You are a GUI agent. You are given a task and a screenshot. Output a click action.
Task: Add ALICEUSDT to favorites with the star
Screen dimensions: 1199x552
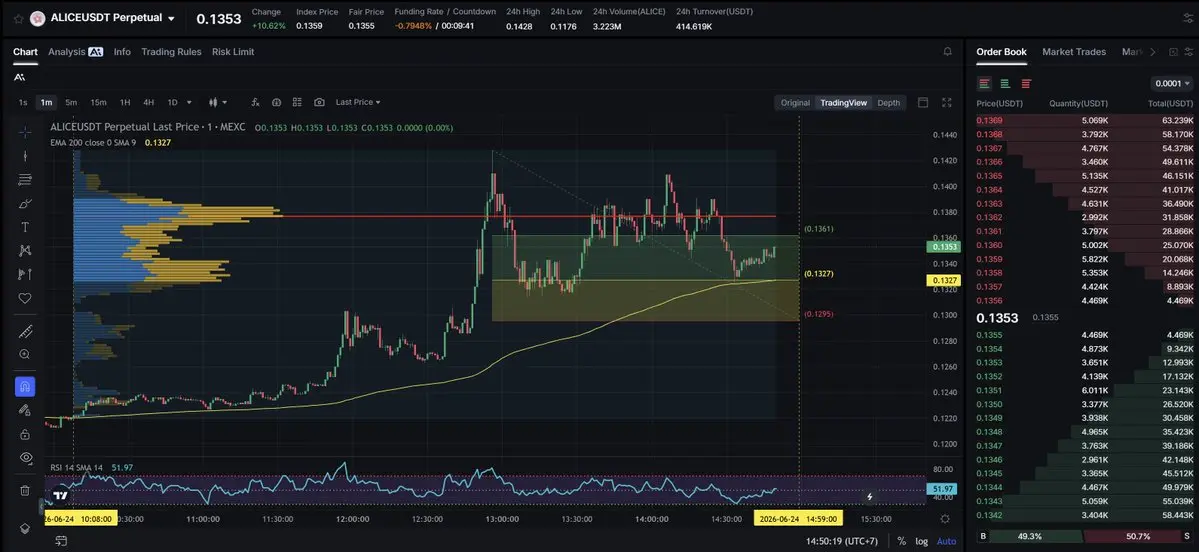point(18,18)
